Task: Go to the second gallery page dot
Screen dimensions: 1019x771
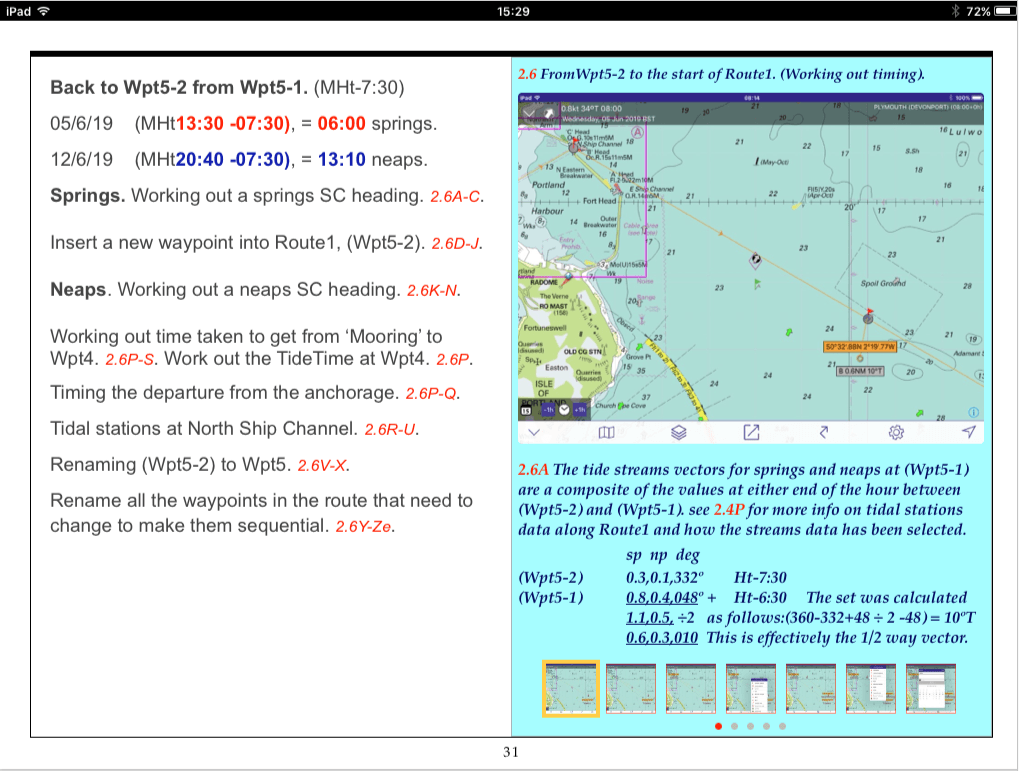Action: point(734,727)
